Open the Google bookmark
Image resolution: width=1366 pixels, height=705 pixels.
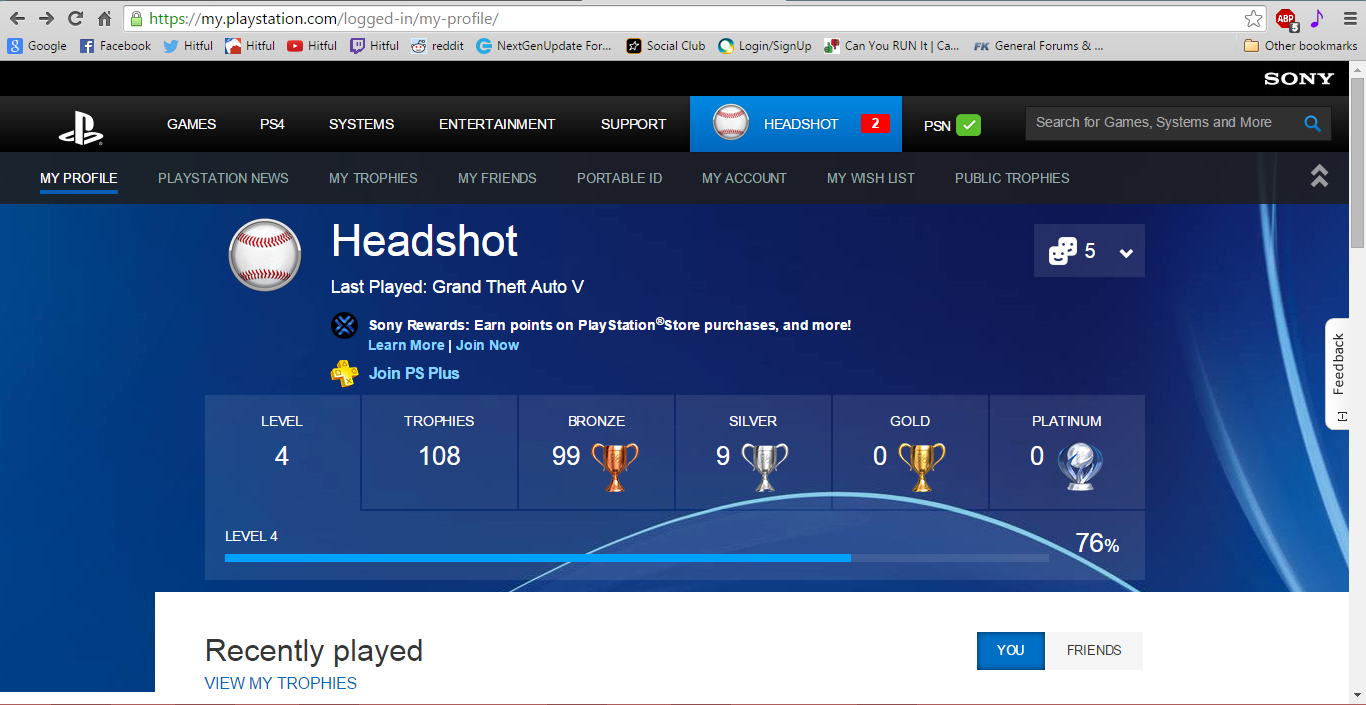pos(37,46)
